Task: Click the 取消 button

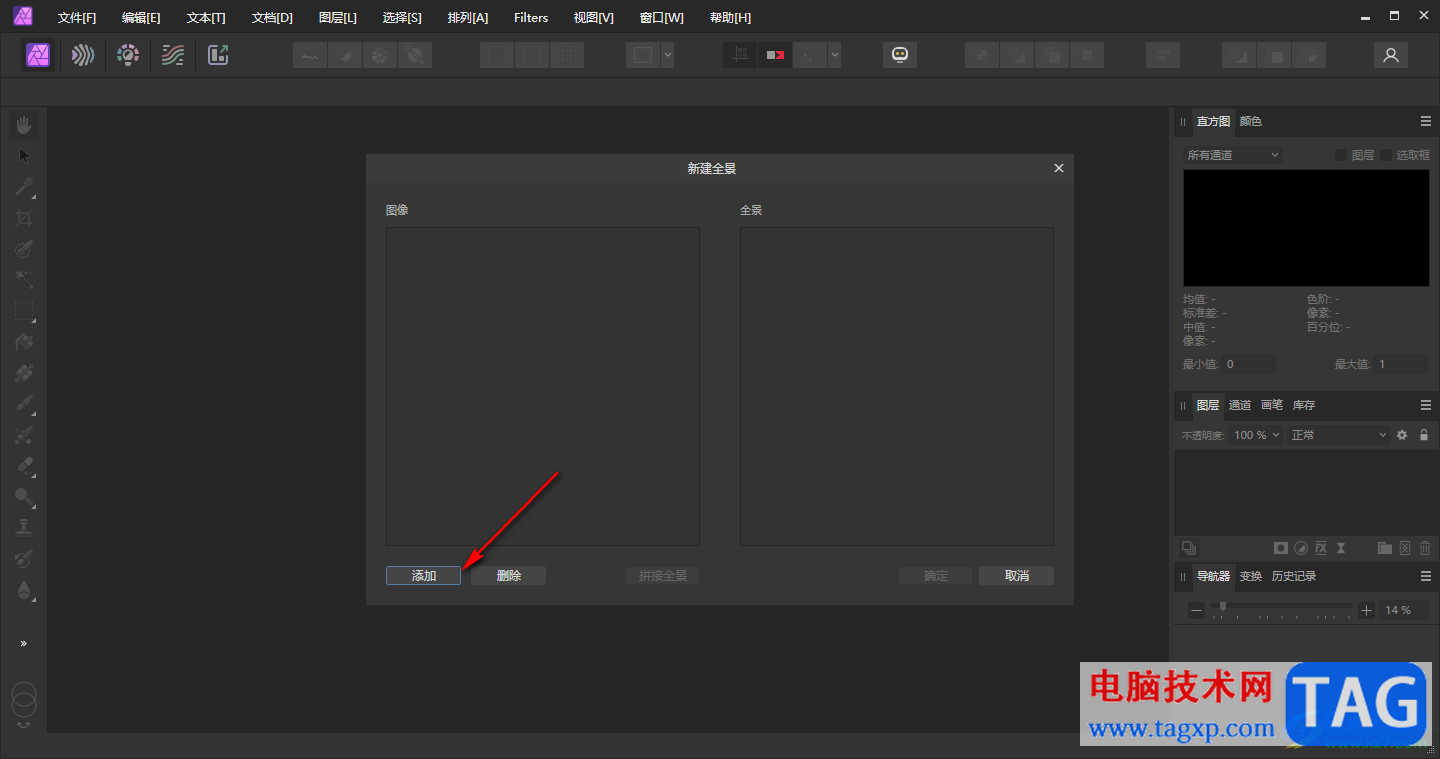Action: tap(1017, 576)
